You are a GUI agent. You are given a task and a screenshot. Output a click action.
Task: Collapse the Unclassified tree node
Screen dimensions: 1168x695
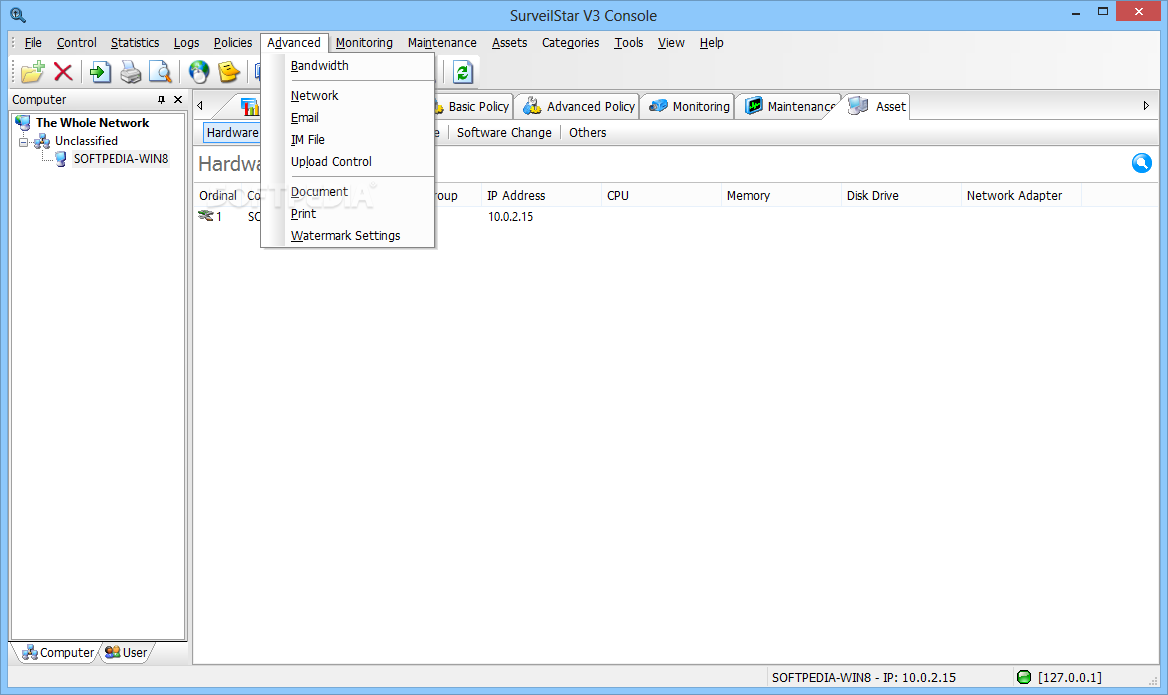23,142
